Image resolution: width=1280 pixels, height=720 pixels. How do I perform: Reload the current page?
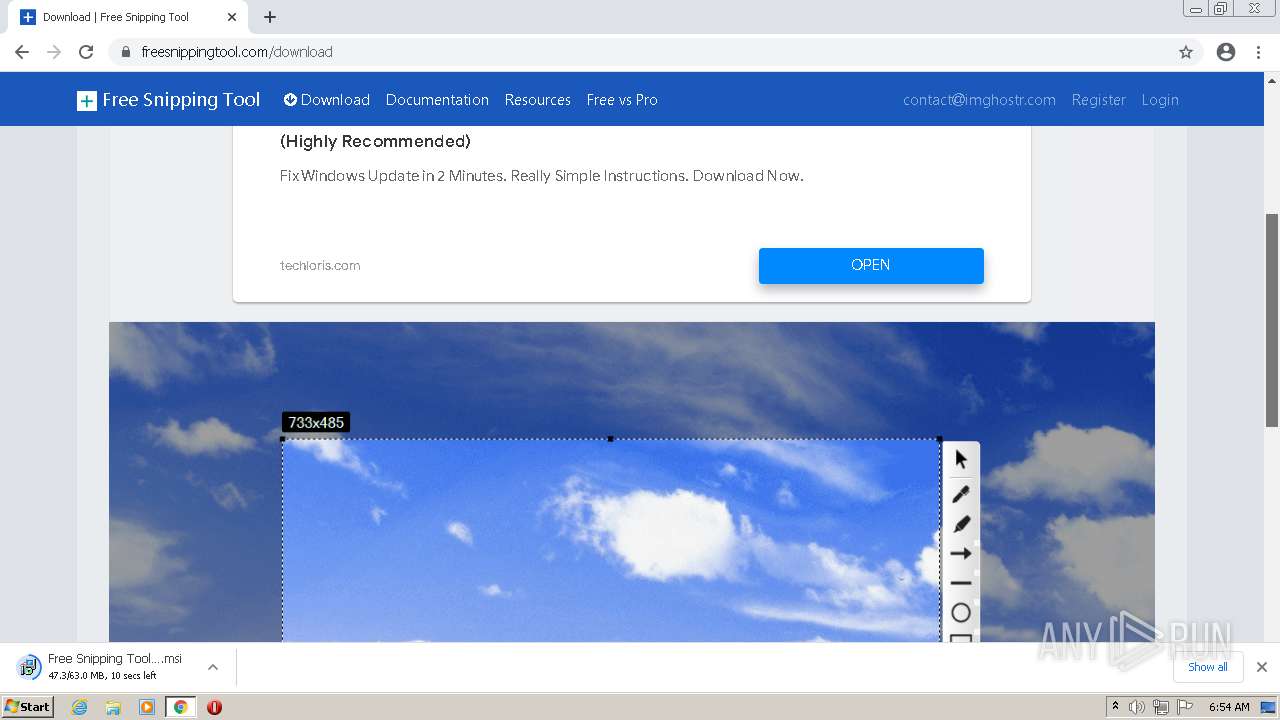(86, 52)
